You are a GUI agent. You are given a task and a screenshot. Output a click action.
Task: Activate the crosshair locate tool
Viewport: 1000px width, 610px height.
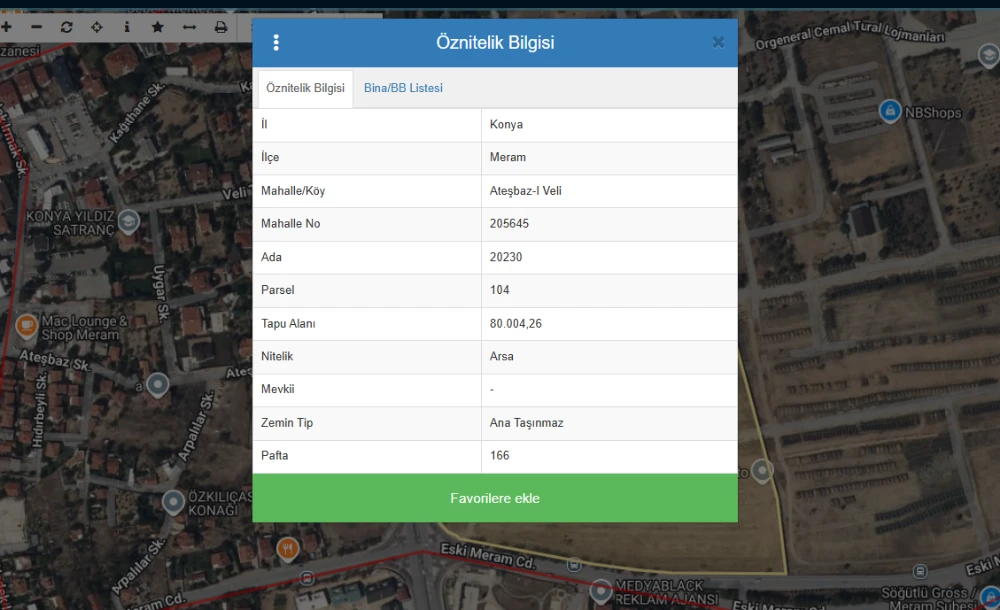97,27
